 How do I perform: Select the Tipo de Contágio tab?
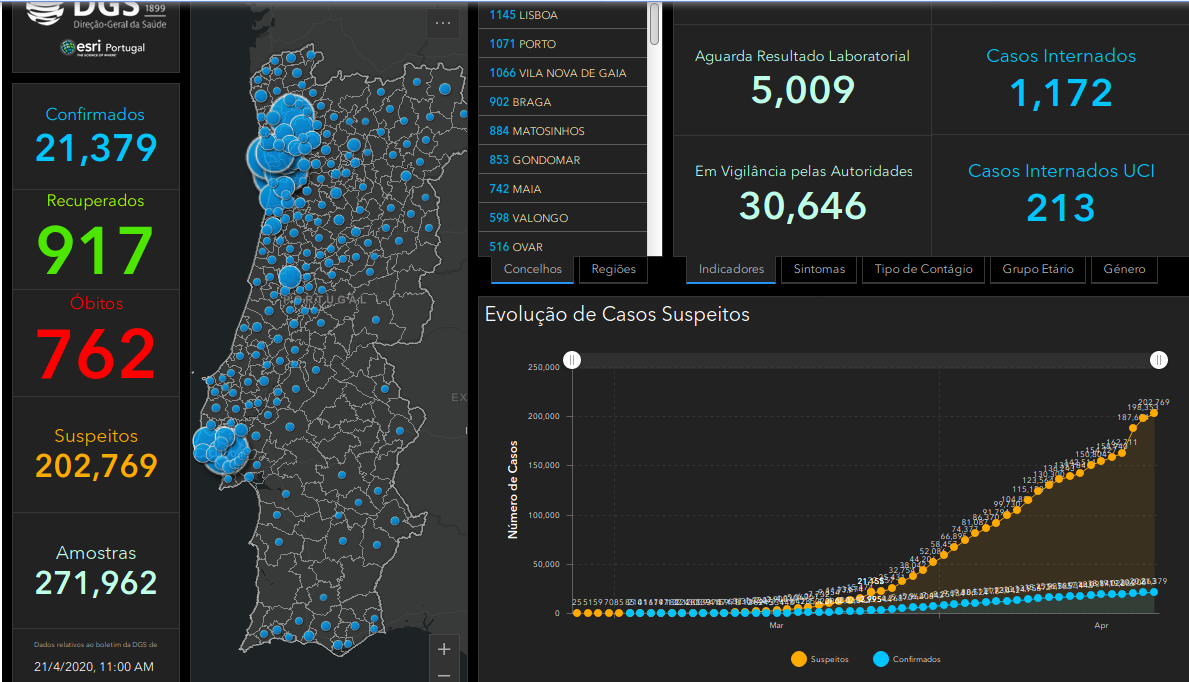(x=923, y=269)
